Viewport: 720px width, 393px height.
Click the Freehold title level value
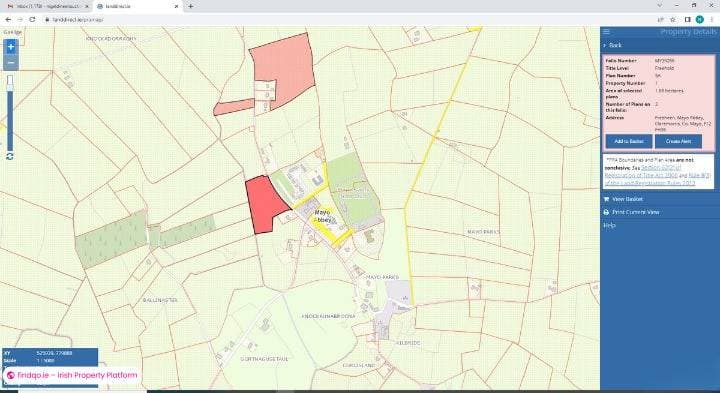coord(664,68)
